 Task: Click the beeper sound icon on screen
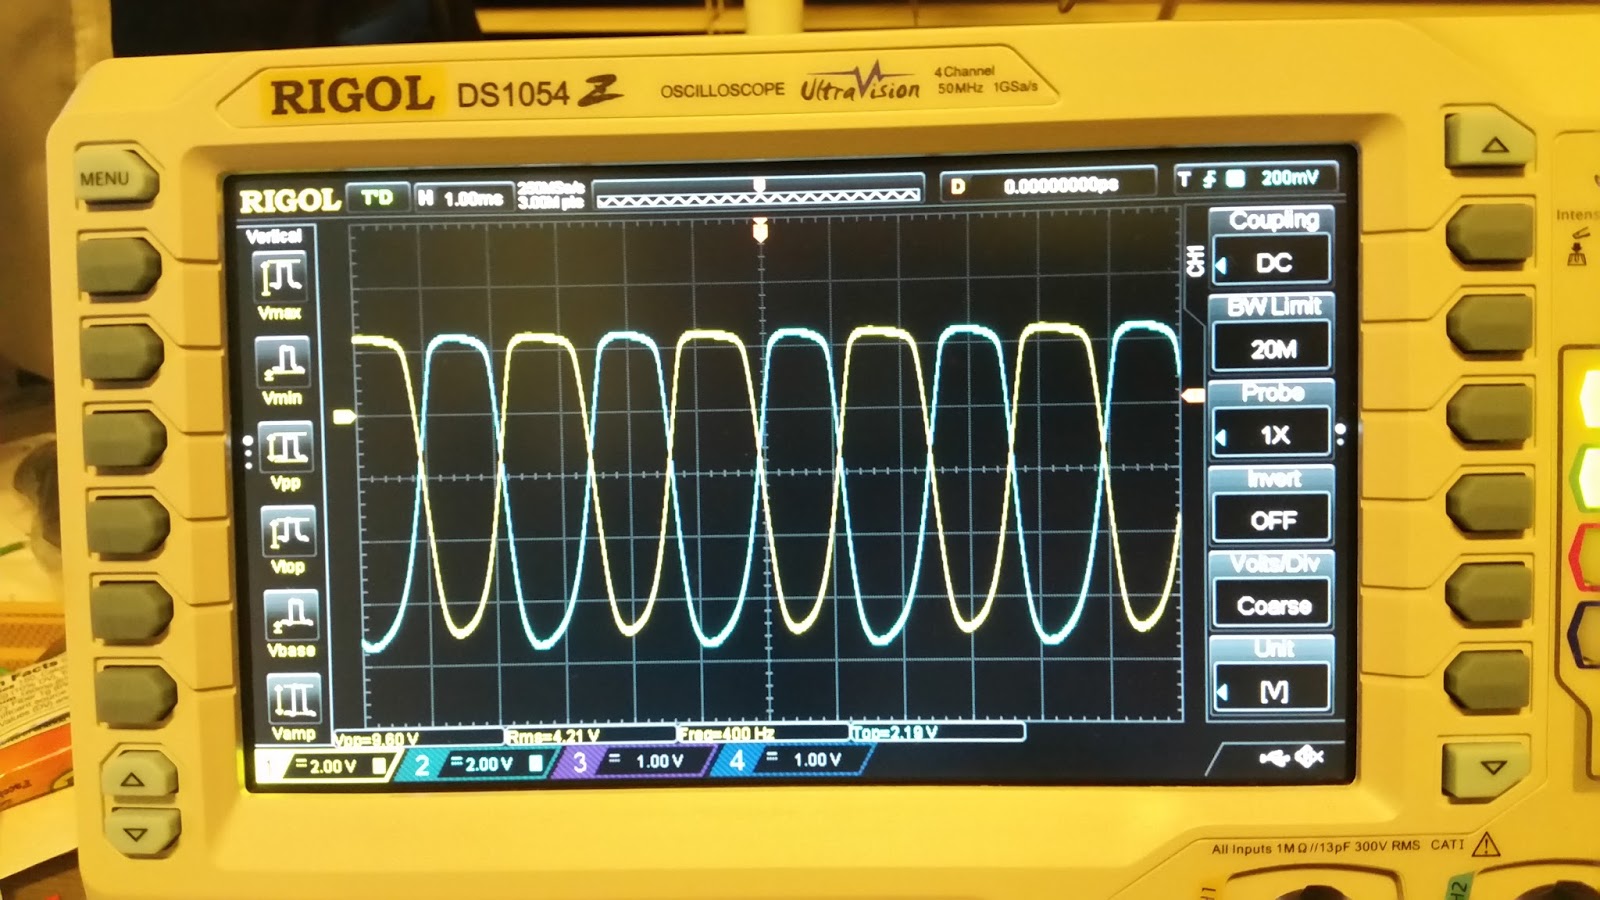pos(1309,757)
